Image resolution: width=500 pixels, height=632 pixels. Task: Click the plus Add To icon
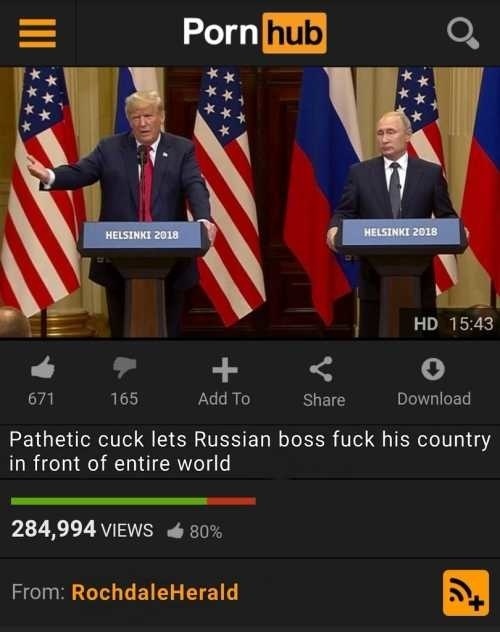click(x=225, y=370)
